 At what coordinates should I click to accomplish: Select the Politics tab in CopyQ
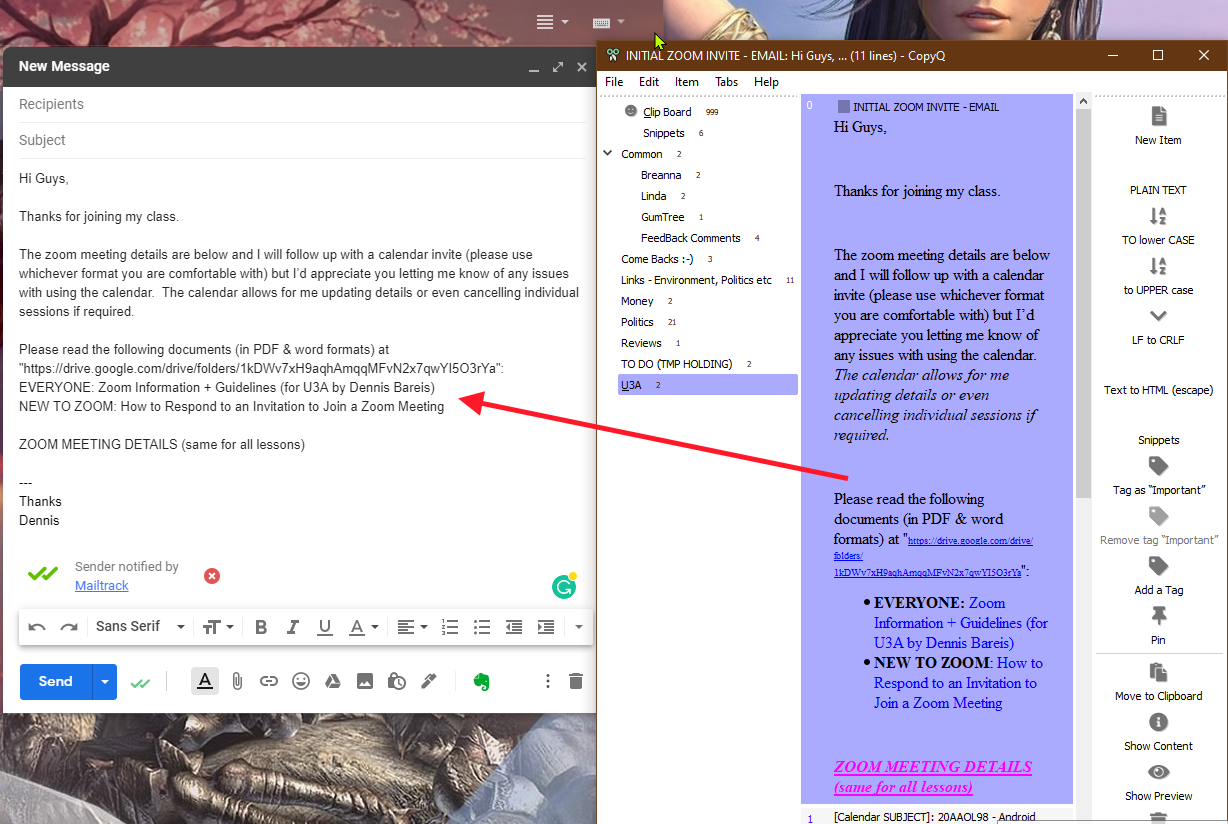click(x=637, y=322)
